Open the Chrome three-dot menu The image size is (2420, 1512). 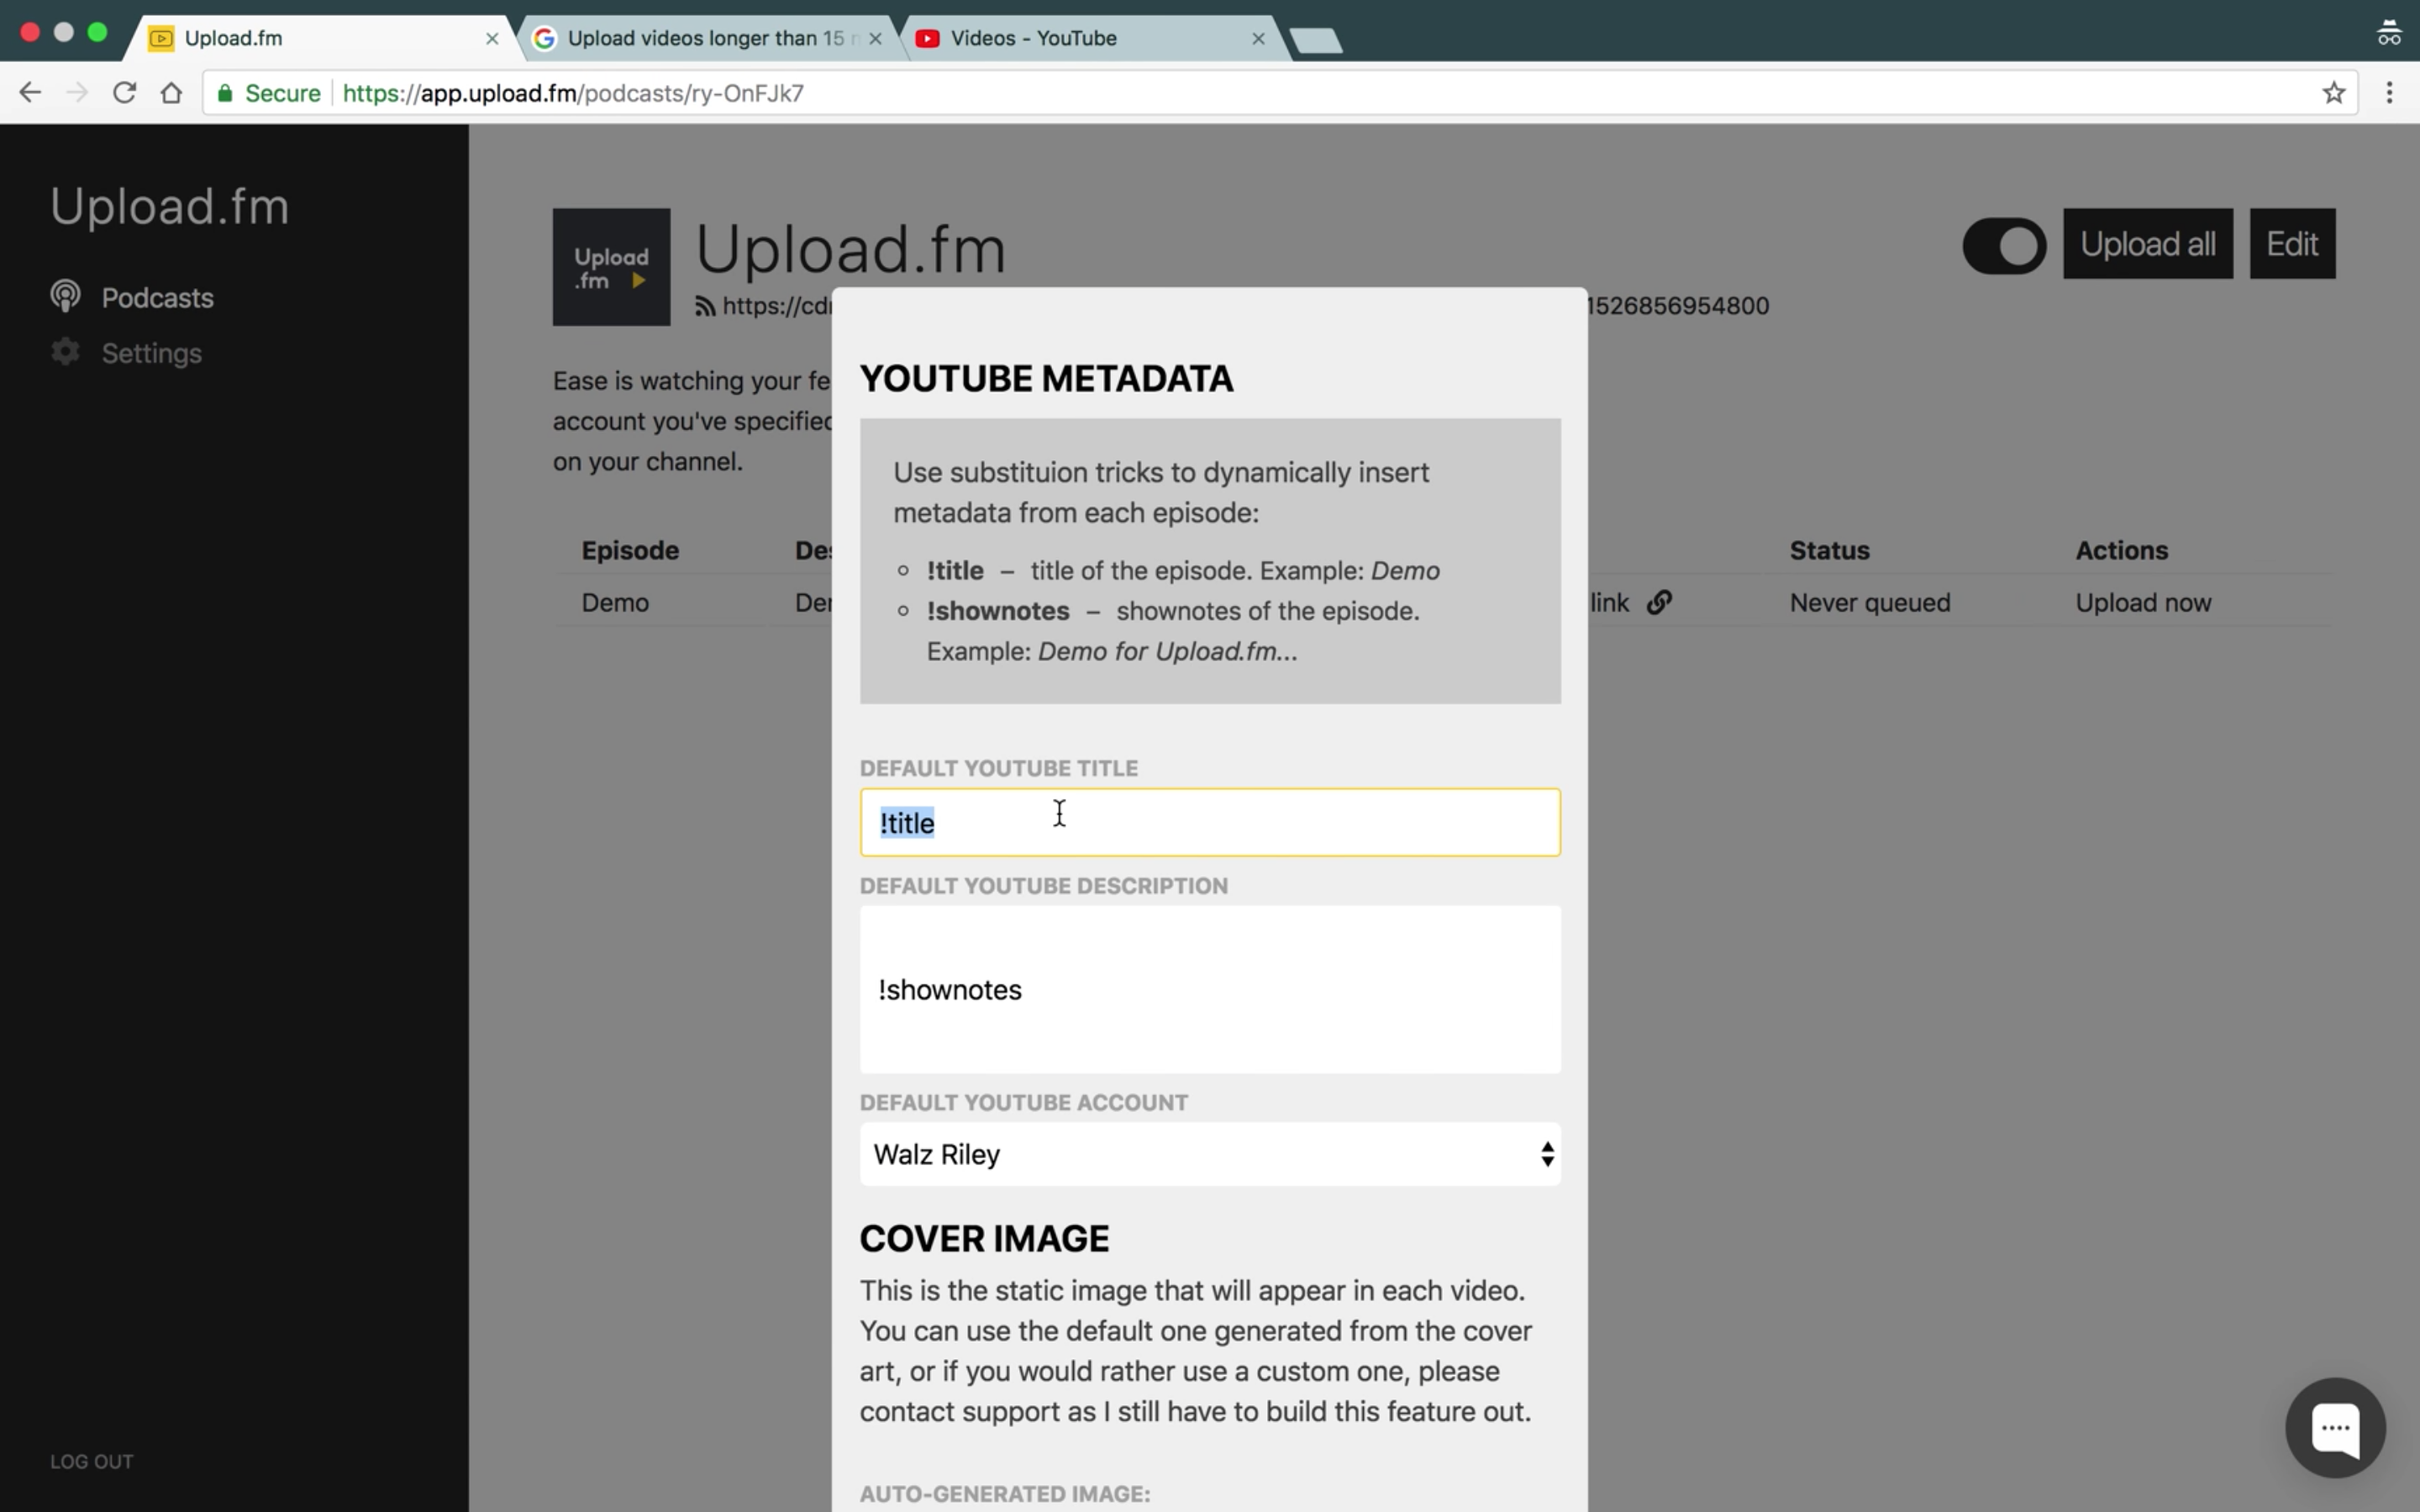coord(2389,93)
